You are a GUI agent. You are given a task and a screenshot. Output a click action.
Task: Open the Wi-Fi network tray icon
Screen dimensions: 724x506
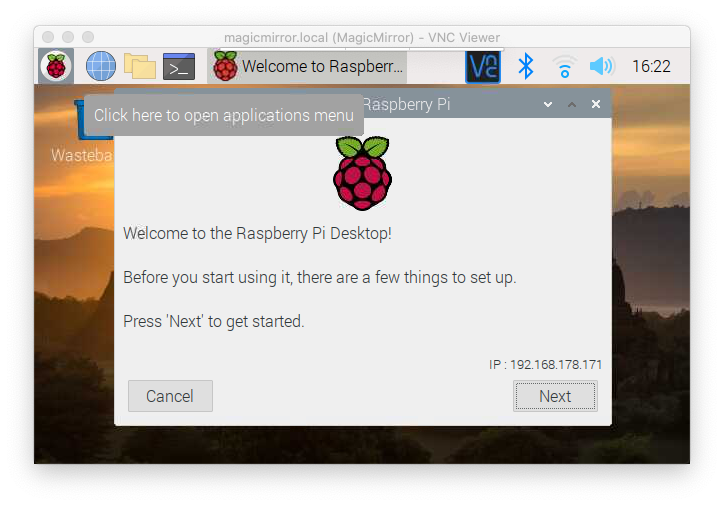click(x=564, y=66)
